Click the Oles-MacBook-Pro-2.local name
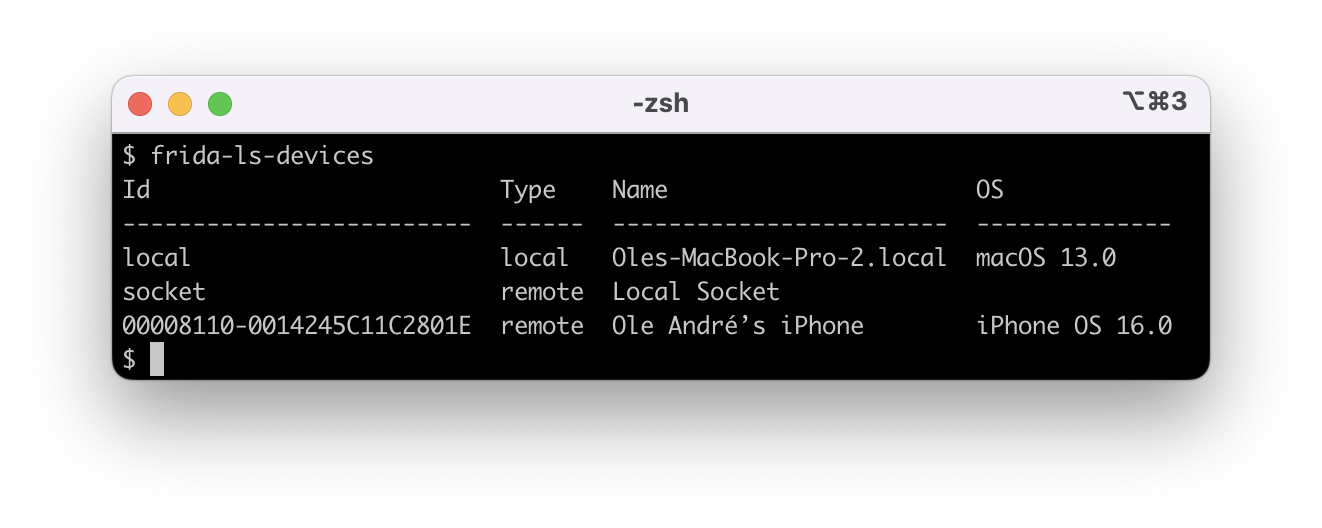The image size is (1322, 528). coord(779,258)
